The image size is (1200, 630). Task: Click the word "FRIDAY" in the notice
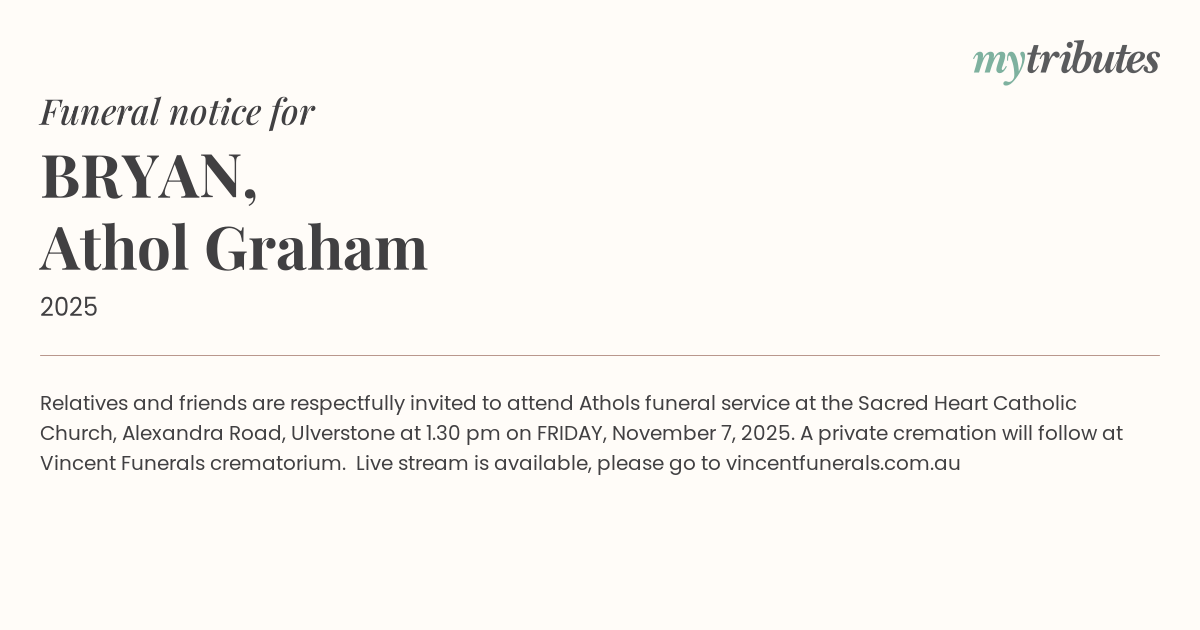[569, 433]
